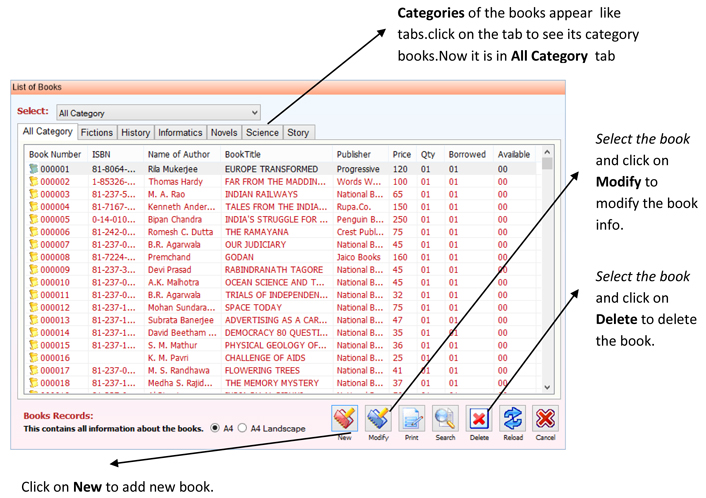Select book icon for row 000011
The width and height of the screenshot is (706, 498).
pos(33,295)
